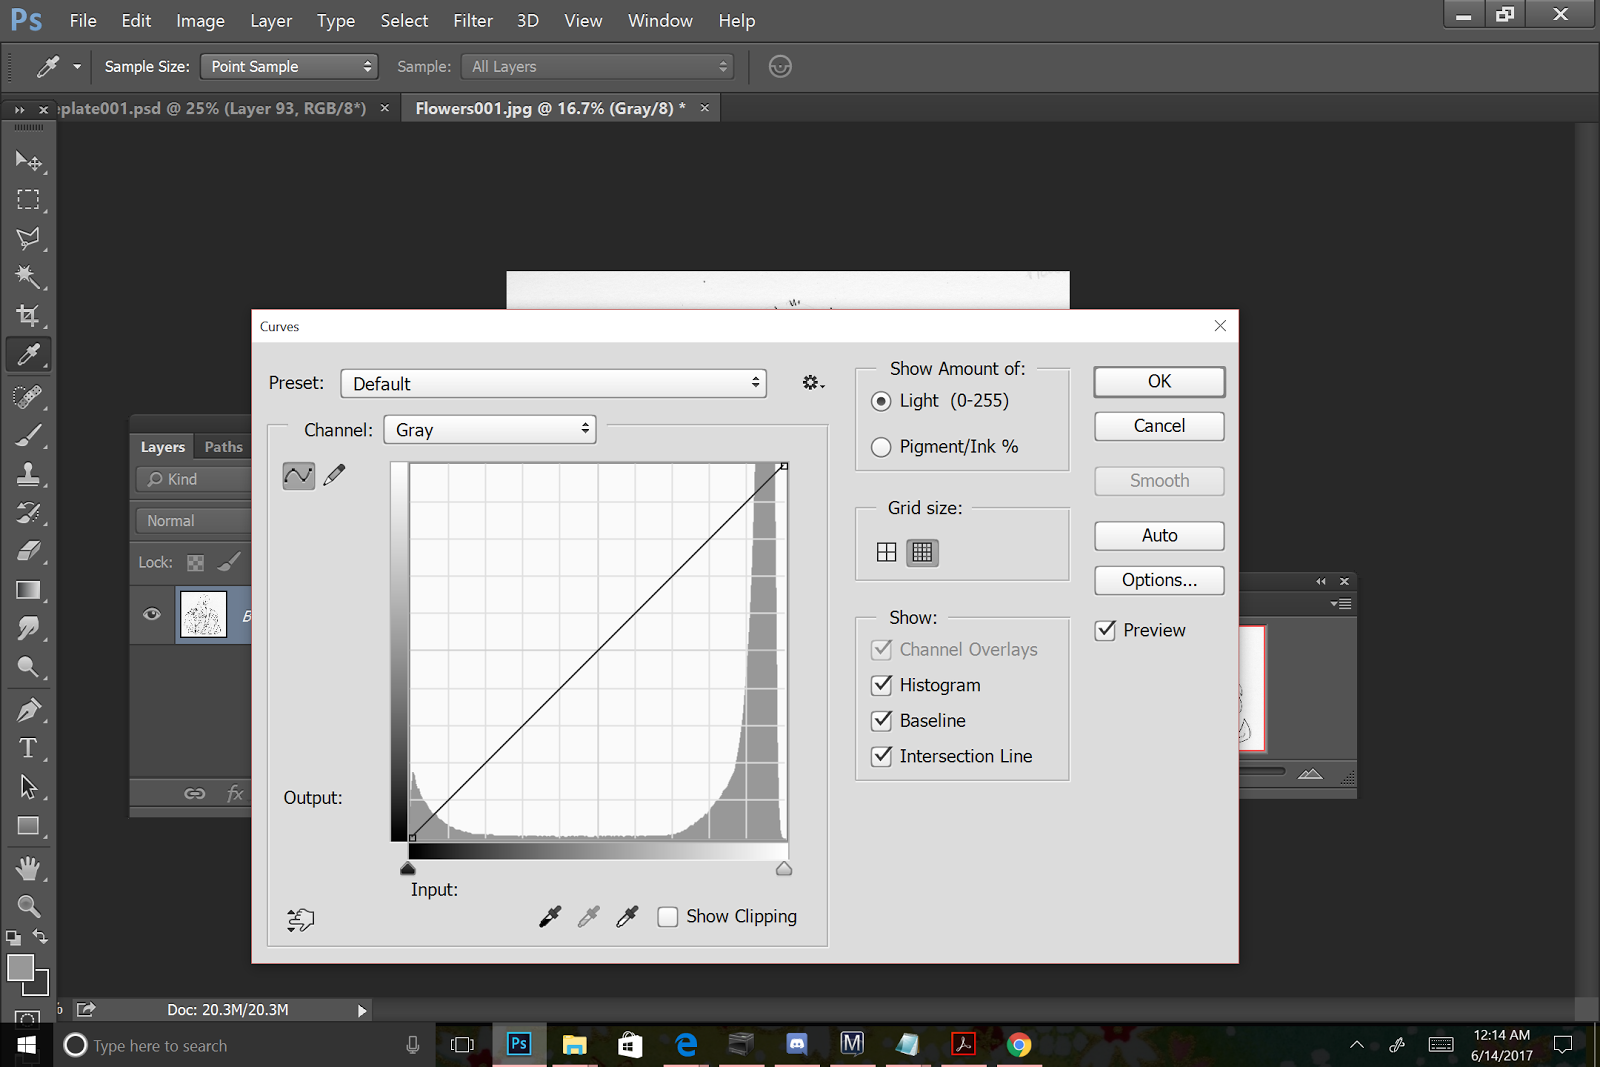Select the Smudge tool
The height and width of the screenshot is (1067, 1600).
click(x=28, y=628)
